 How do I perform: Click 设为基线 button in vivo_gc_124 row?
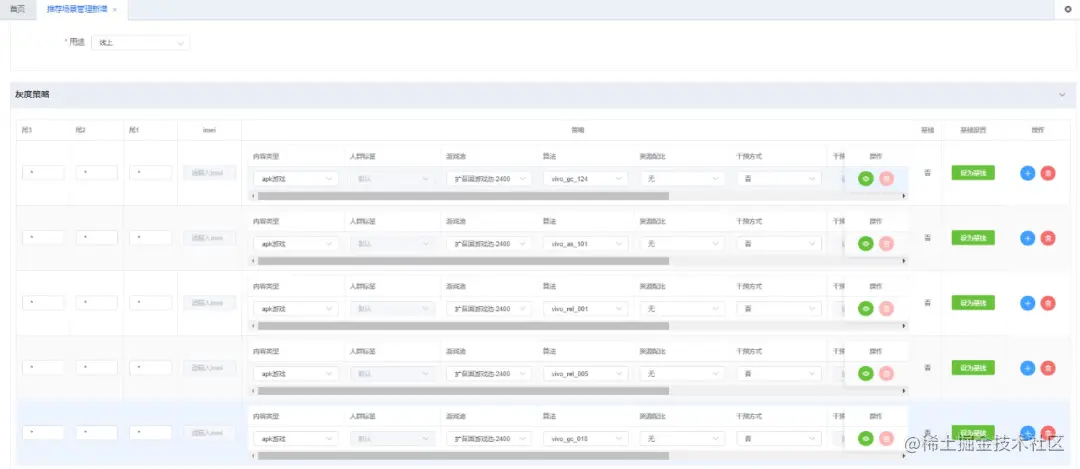pyautogui.click(x=973, y=173)
